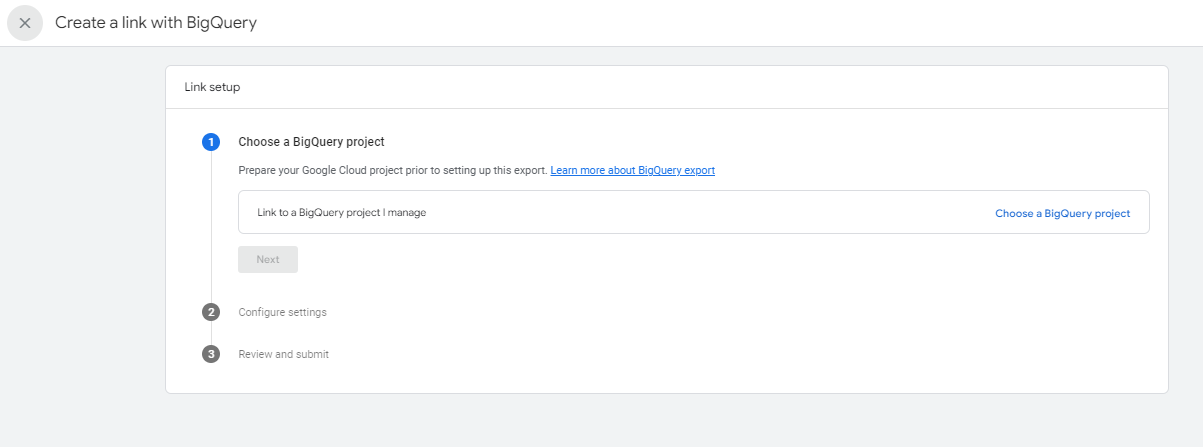Click the step 3 number circle
The image size is (1203, 447).
[x=211, y=354]
